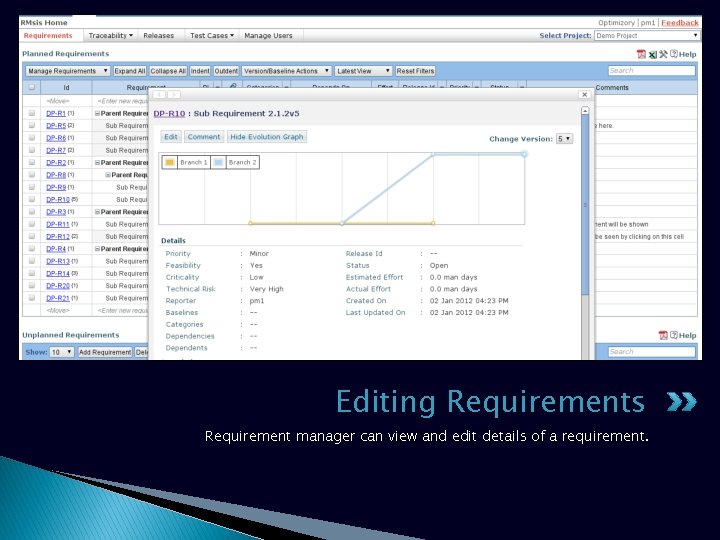Open Help for Unplanned Requirements
Viewport: 720px width, 540px height.
point(683,335)
